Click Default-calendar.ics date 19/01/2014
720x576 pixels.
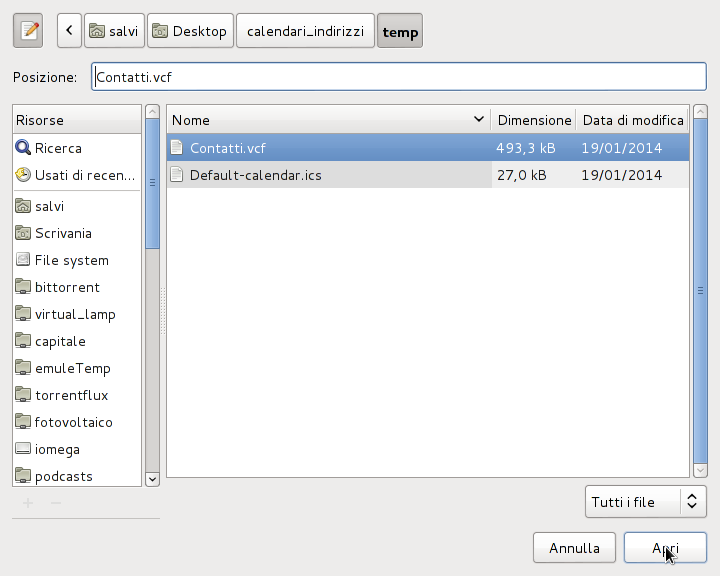tap(622, 175)
